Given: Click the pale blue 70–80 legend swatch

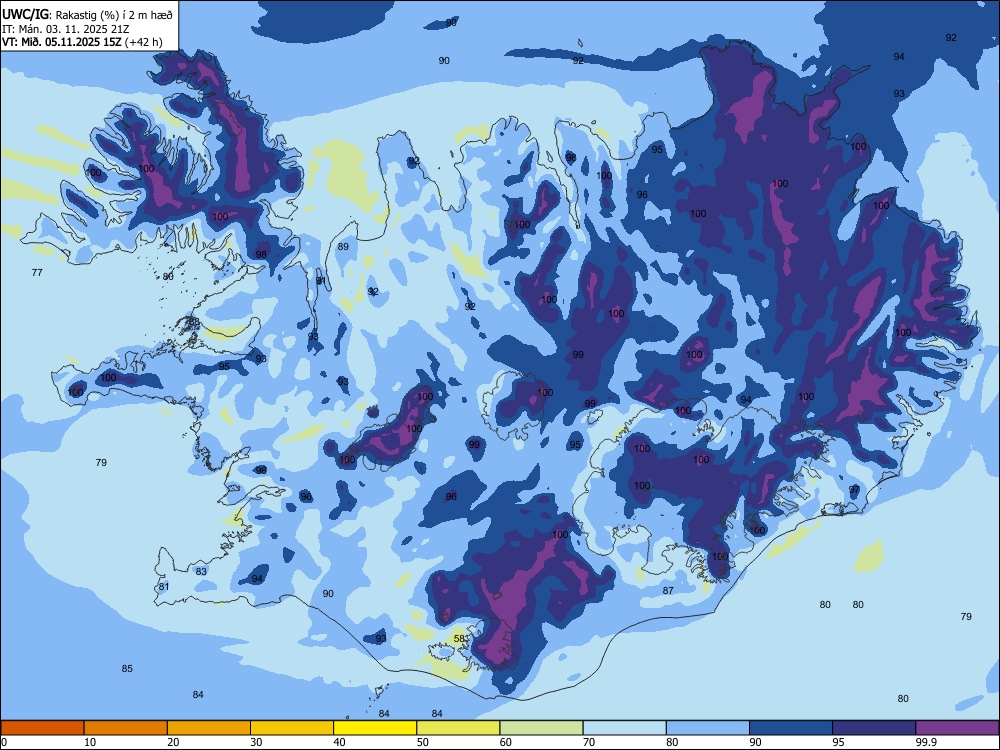Looking at the screenshot, I should [624, 728].
